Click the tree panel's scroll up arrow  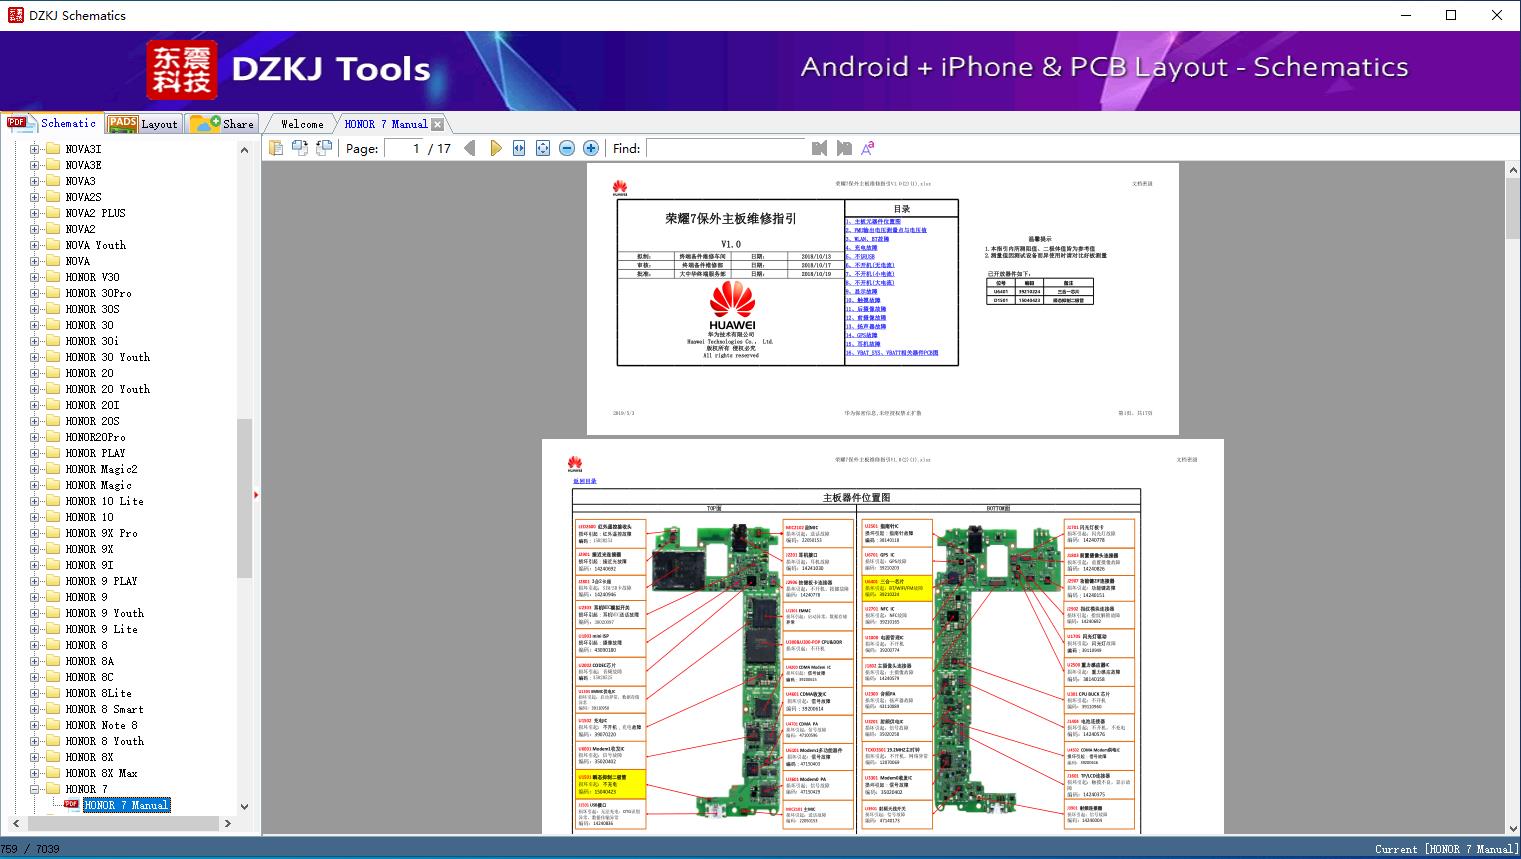tap(244, 150)
